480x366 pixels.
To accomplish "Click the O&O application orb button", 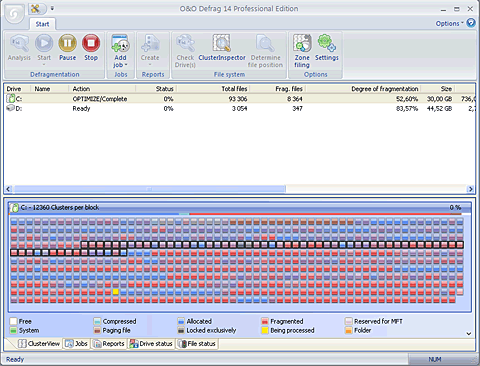I will [x=15, y=14].
